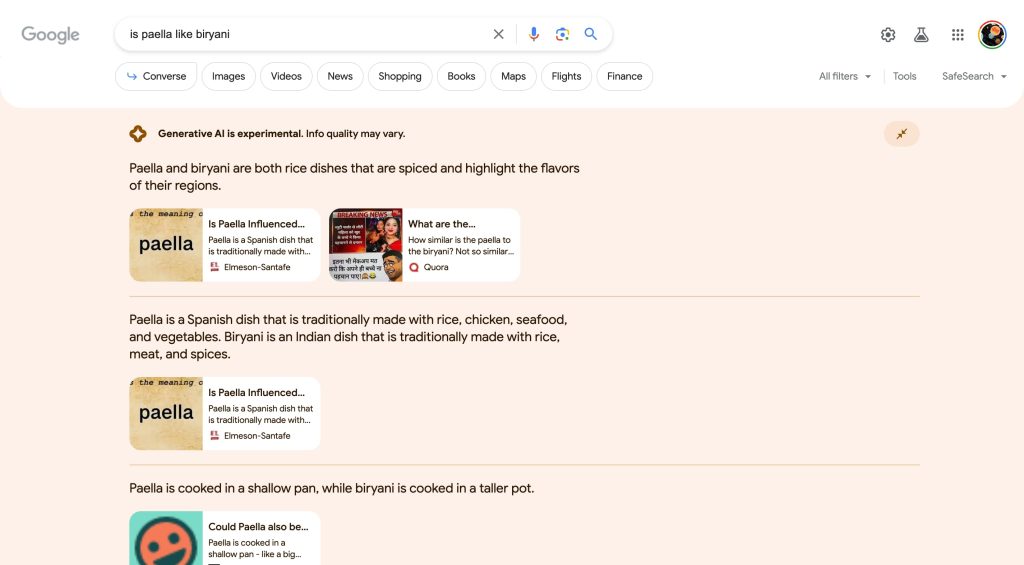This screenshot has width=1024, height=565.
Task: Select the Shopping filter chip
Action: 400,76
